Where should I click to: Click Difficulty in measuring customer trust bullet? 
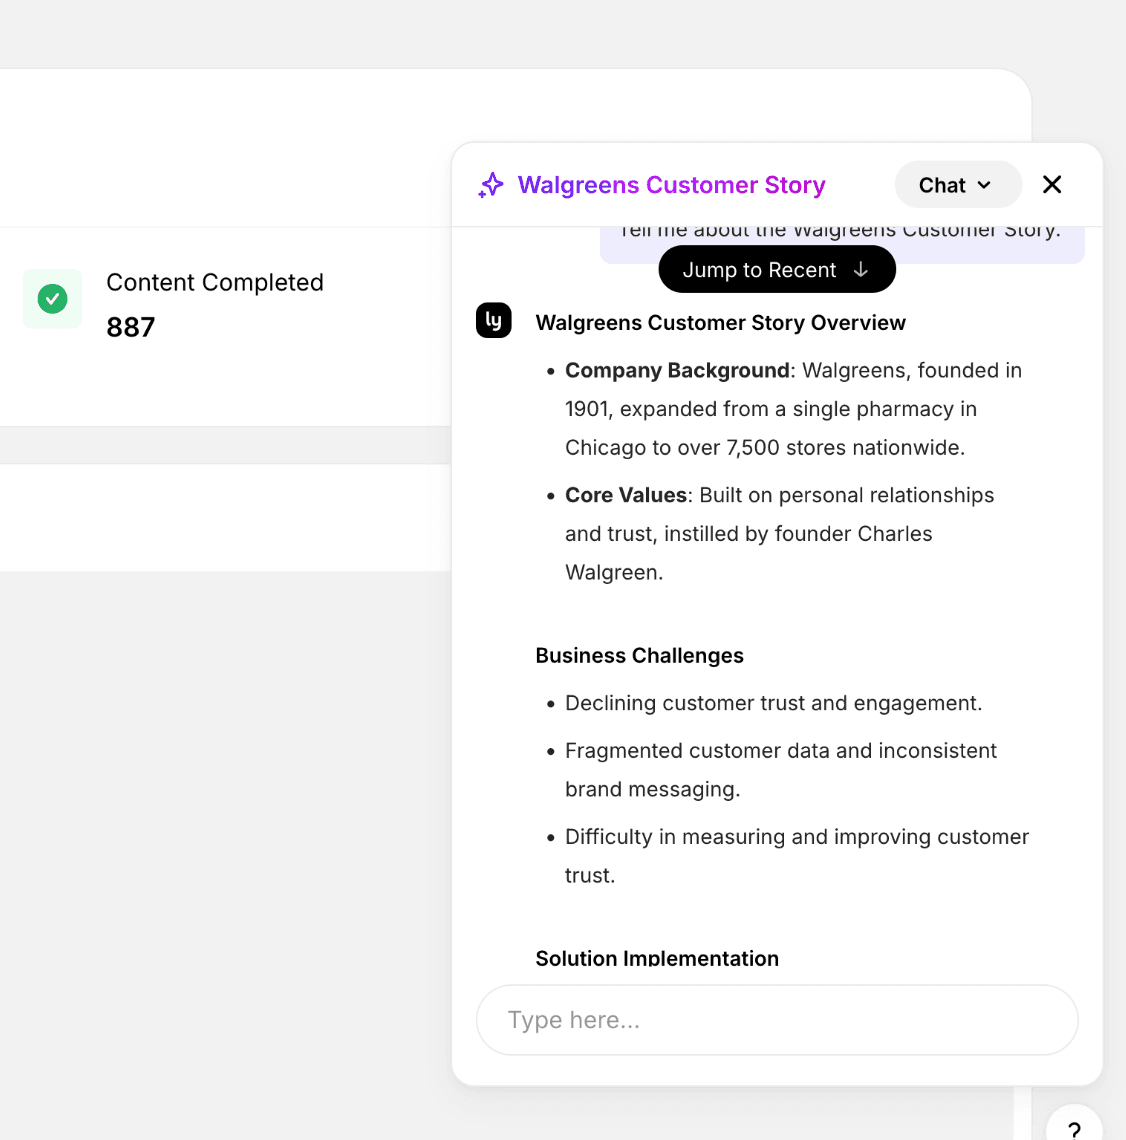[x=797, y=856]
